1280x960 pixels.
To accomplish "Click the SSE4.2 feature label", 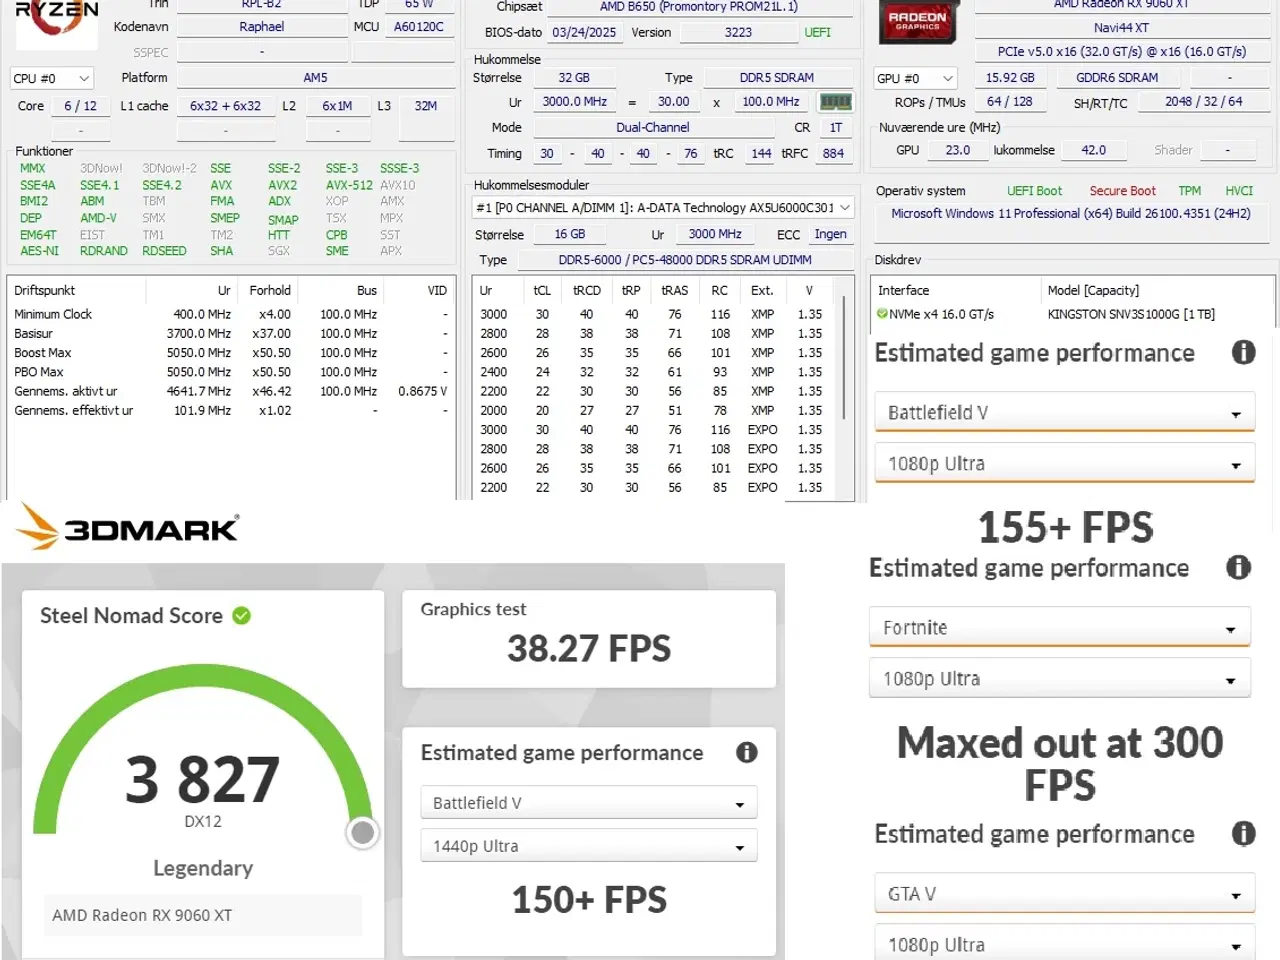I will tap(162, 185).
